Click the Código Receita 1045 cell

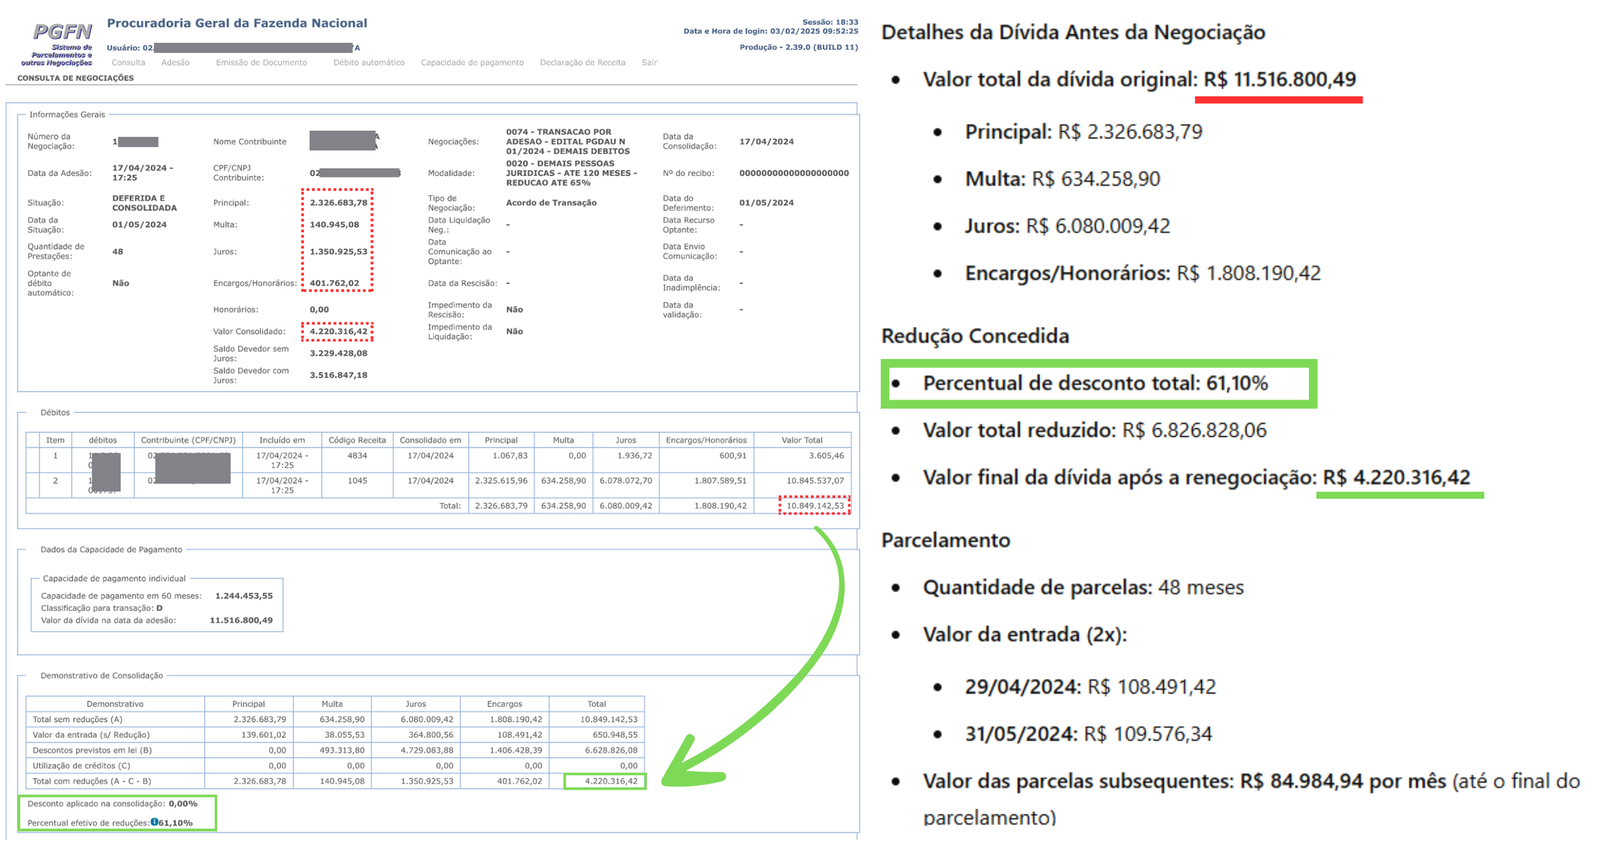pyautogui.click(x=357, y=481)
